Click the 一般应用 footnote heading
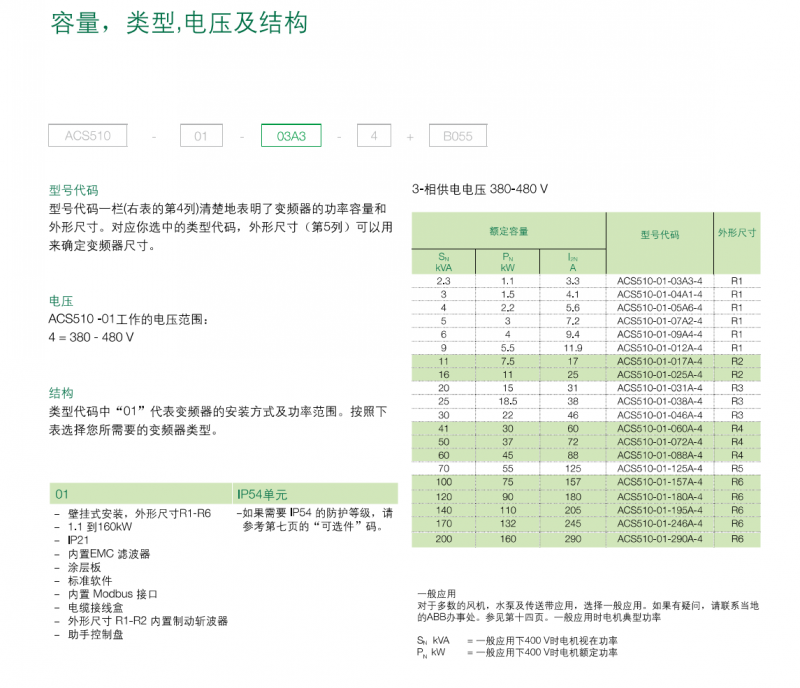Image resolution: width=800 pixels, height=688 pixels. pos(436,594)
